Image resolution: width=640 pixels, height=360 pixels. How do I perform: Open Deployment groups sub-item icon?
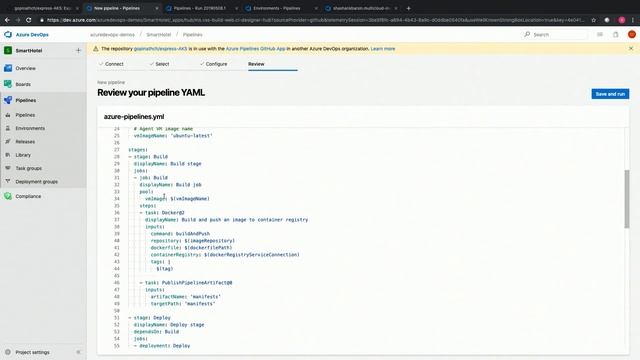coord(8,182)
